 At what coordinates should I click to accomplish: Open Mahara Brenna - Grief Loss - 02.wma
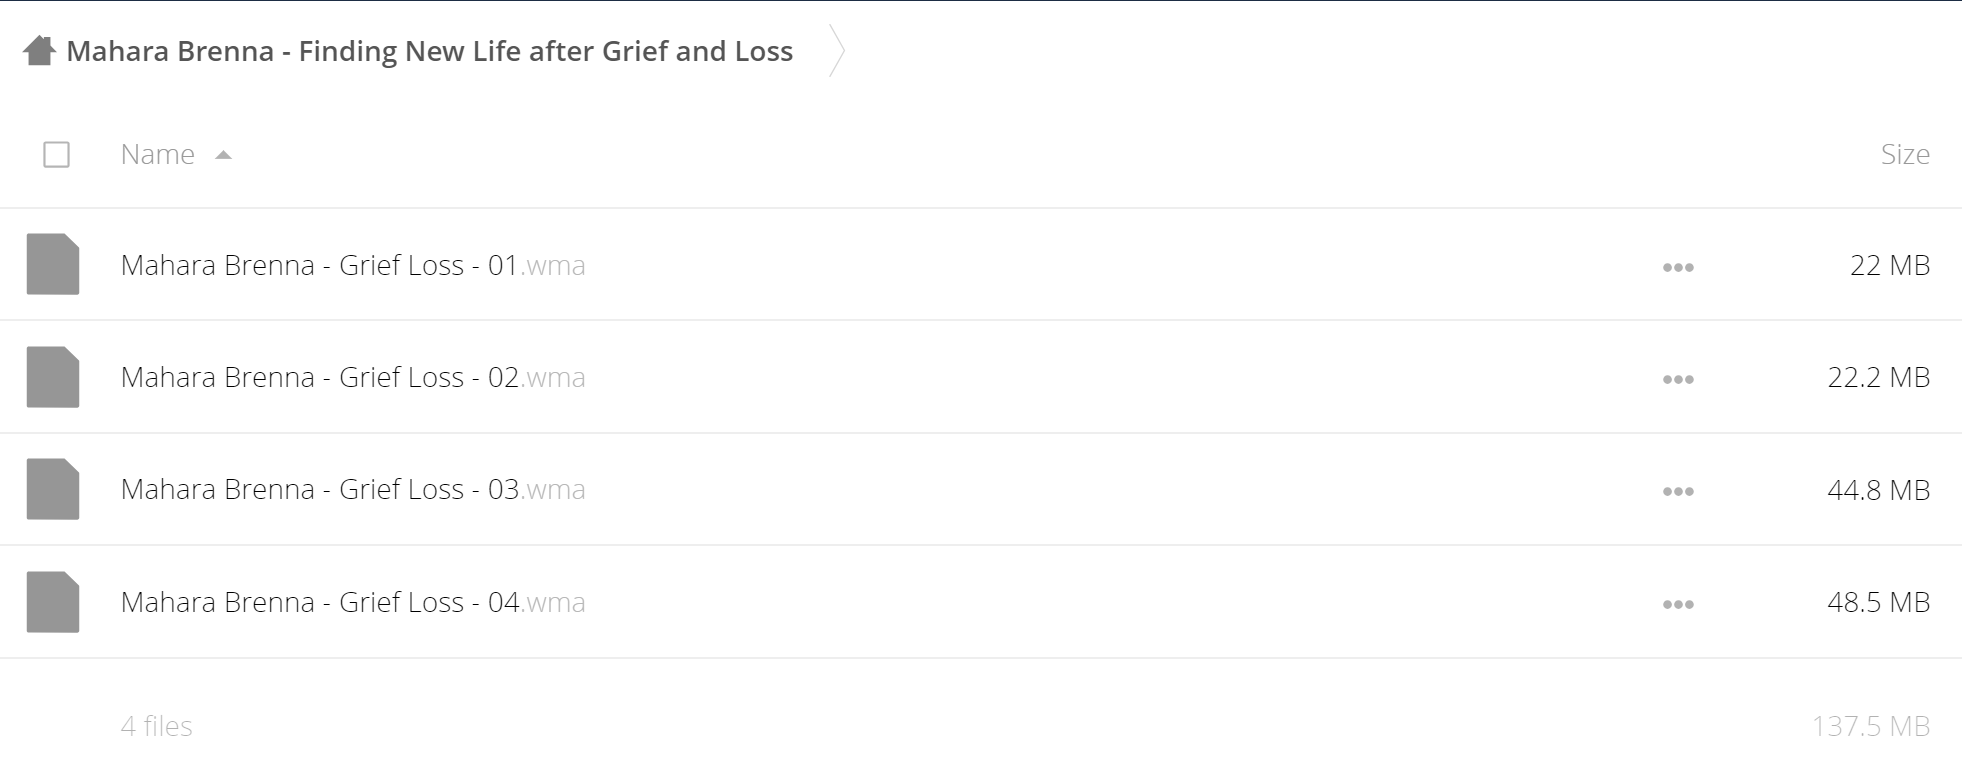[x=353, y=377]
